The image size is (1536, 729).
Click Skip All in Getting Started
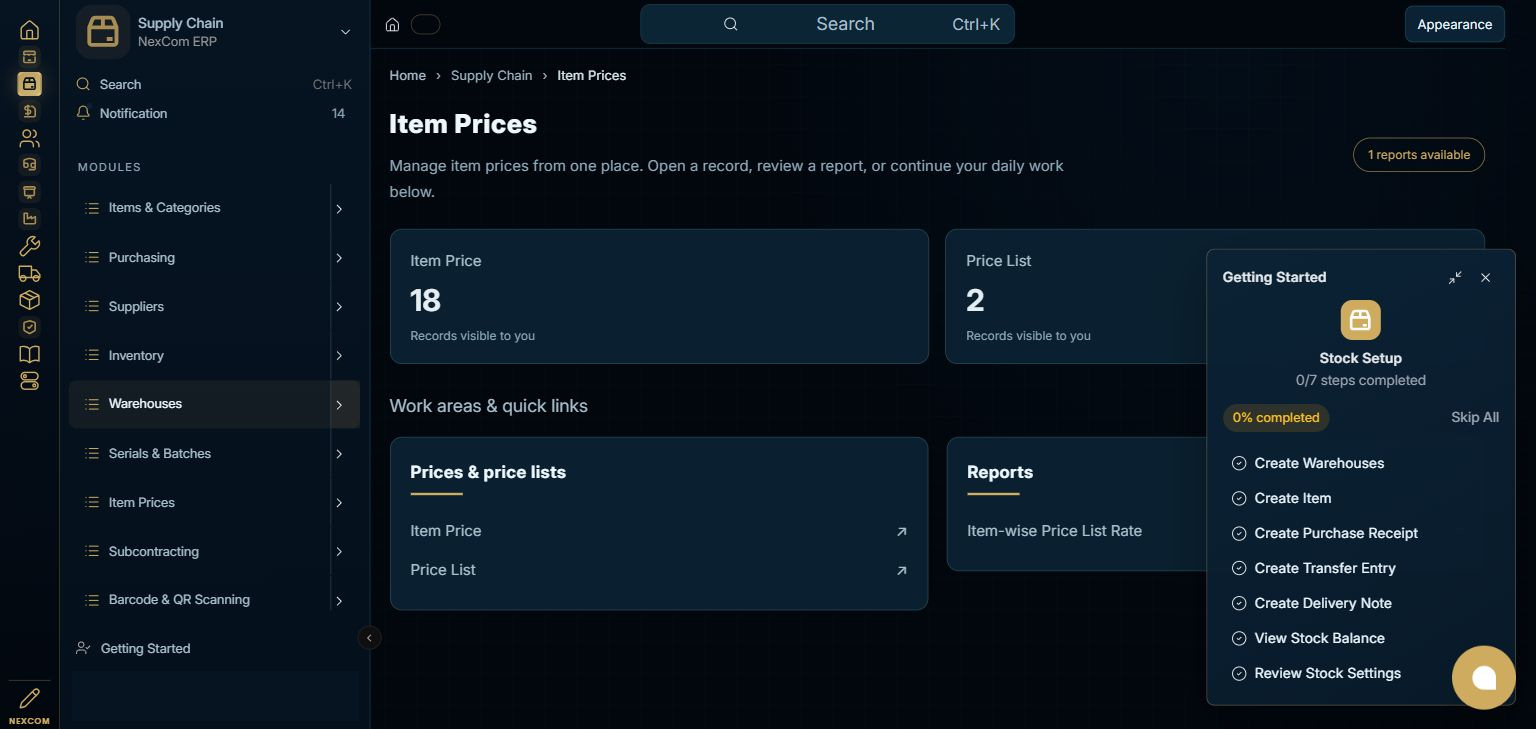coord(1475,417)
